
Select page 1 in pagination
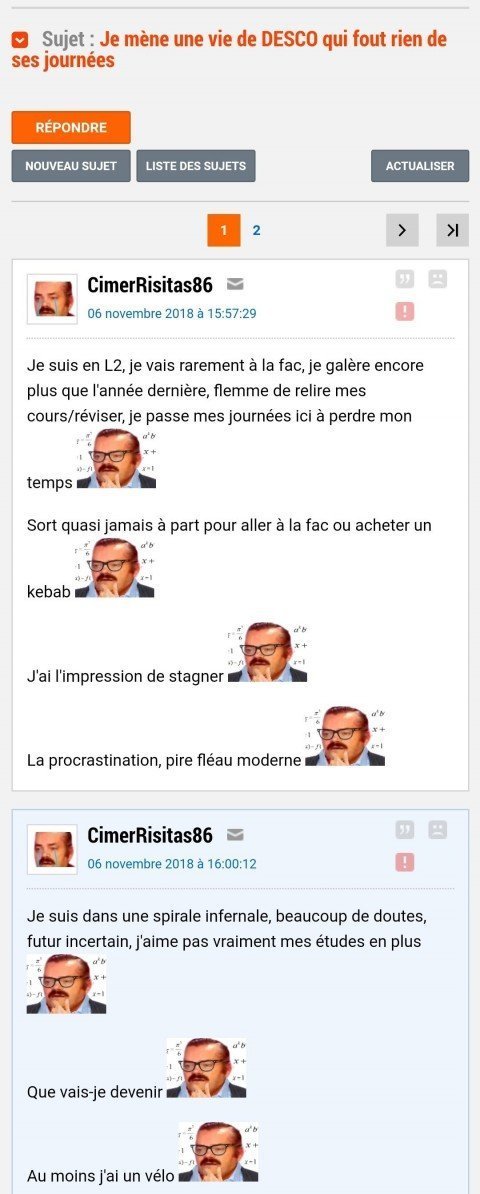(x=223, y=230)
